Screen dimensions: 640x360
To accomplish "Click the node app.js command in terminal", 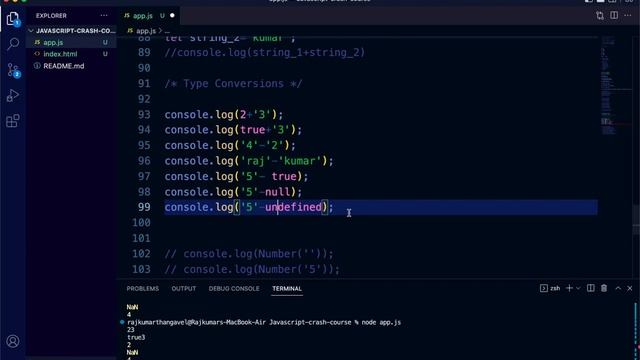I will coord(381,322).
